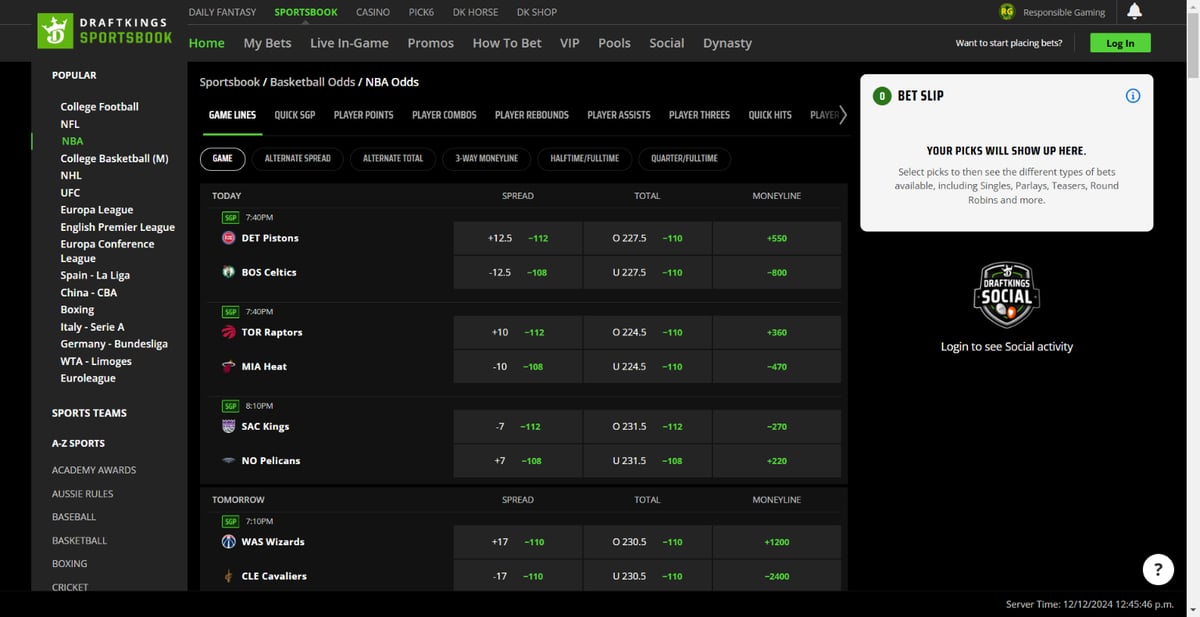
Task: Bet DET Pistons +12.5 spread
Action: coord(517,238)
